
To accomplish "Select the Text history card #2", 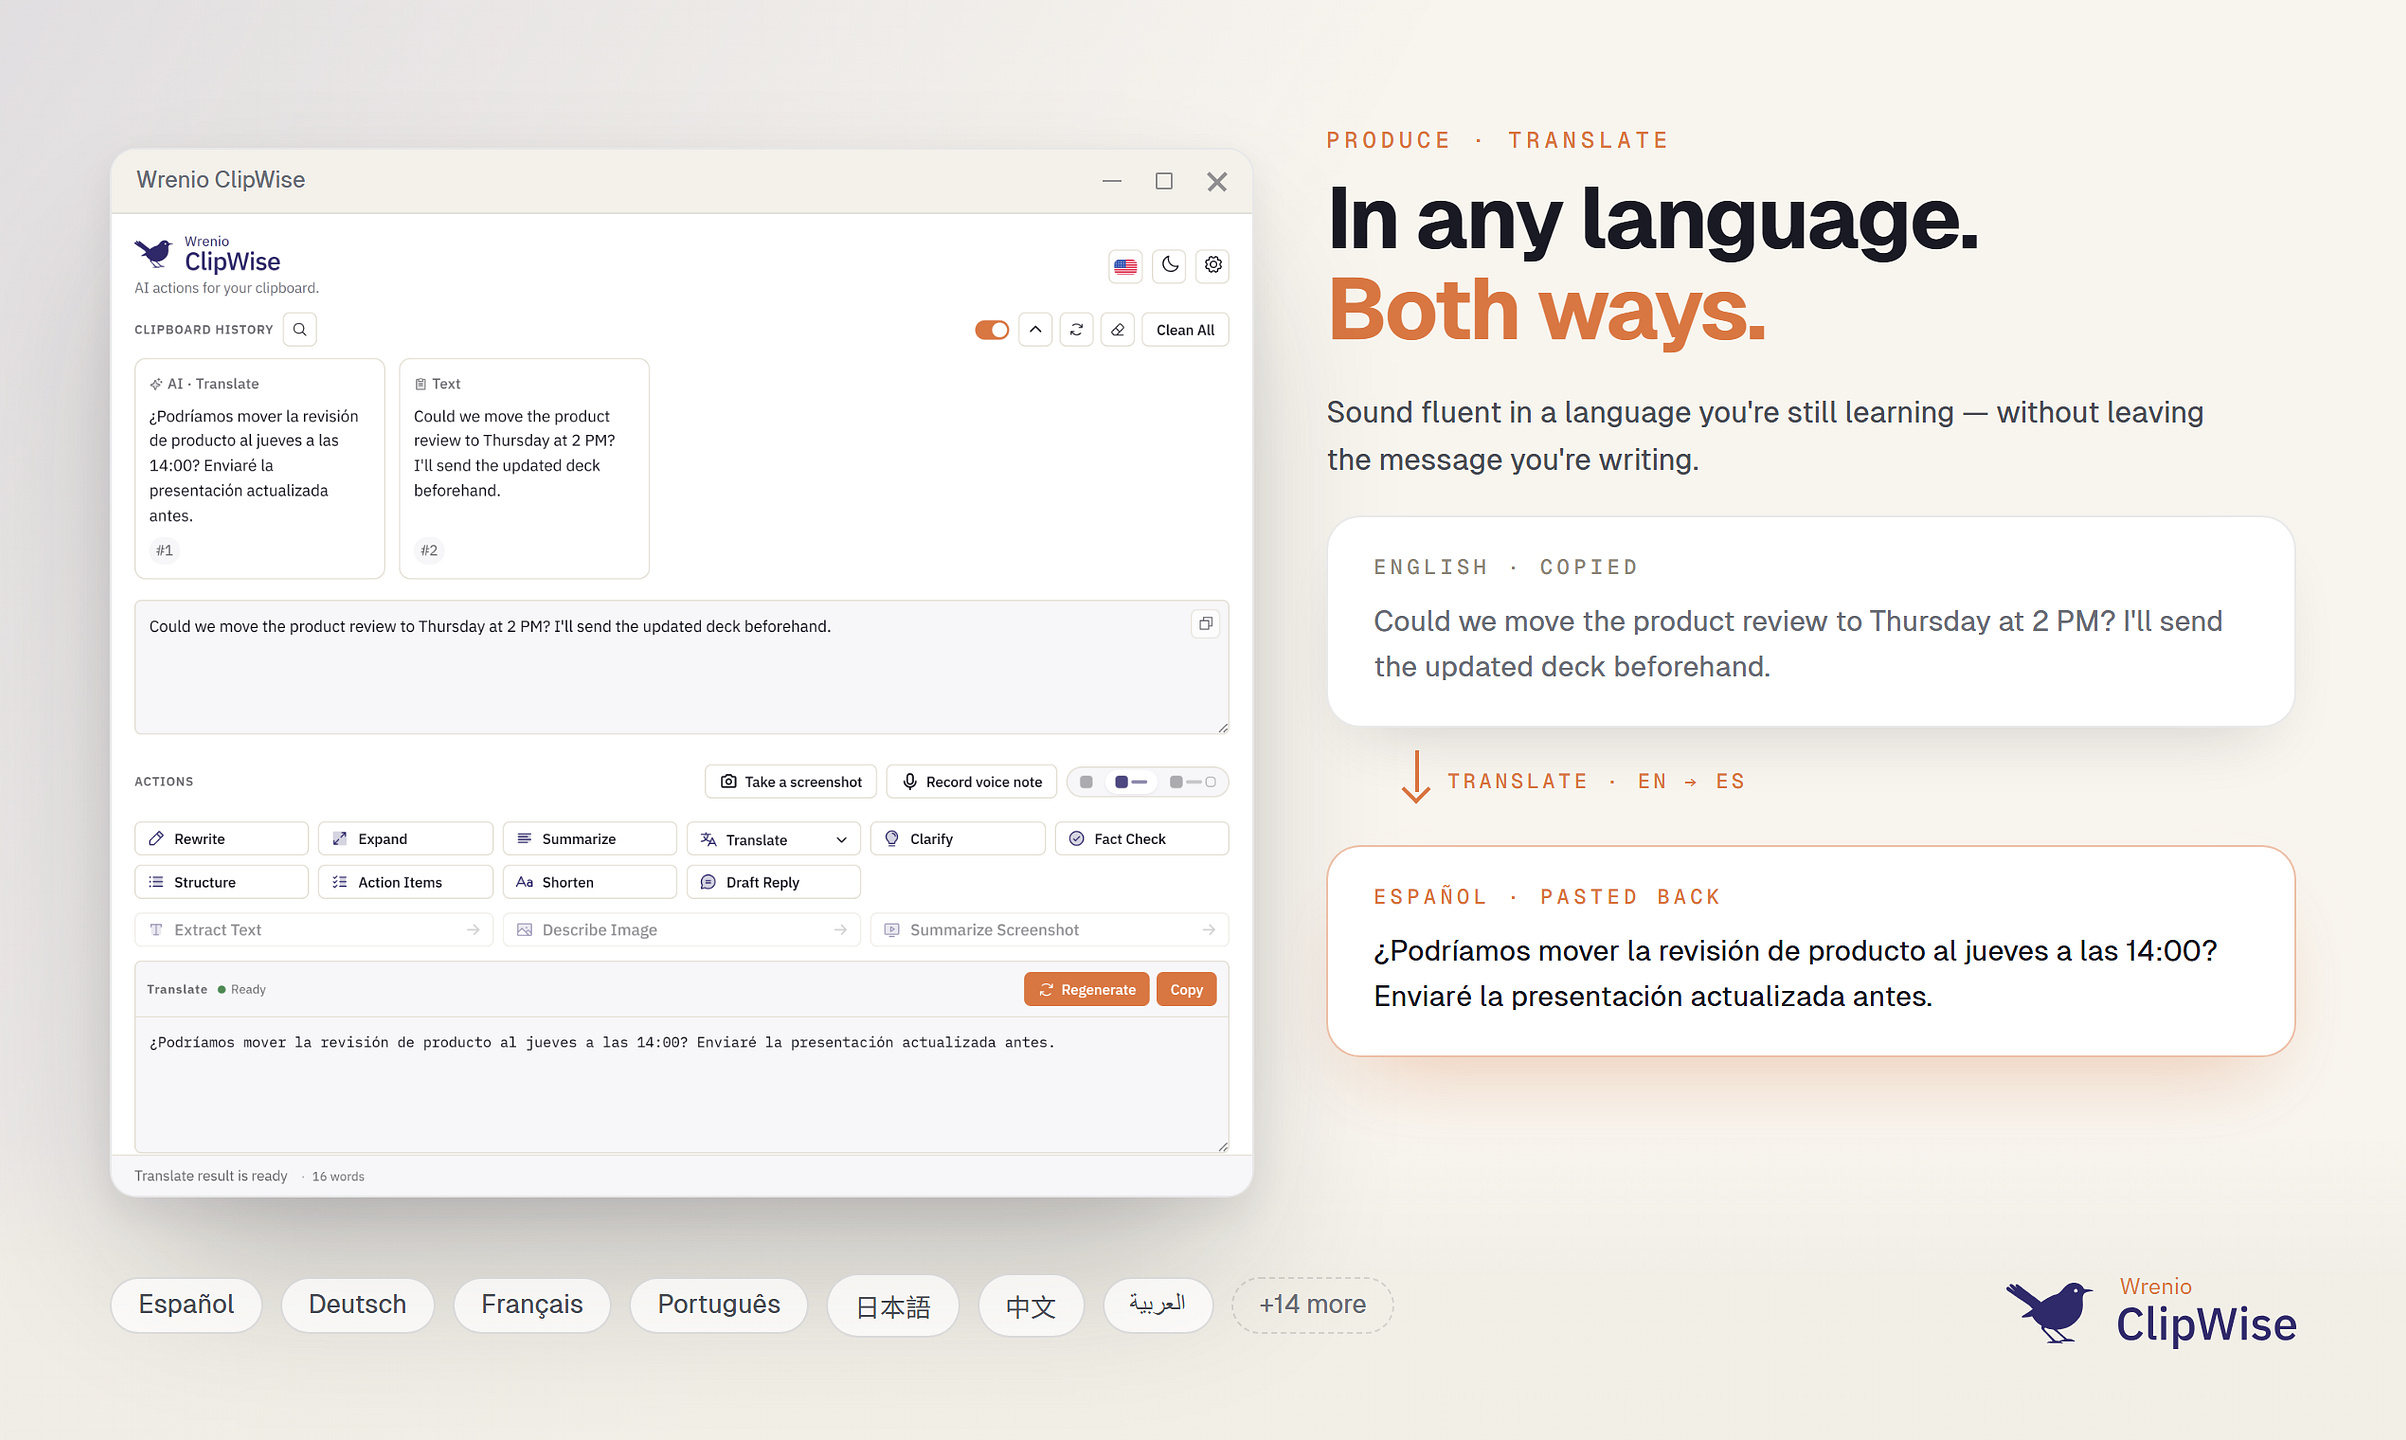I will pyautogui.click(x=524, y=468).
